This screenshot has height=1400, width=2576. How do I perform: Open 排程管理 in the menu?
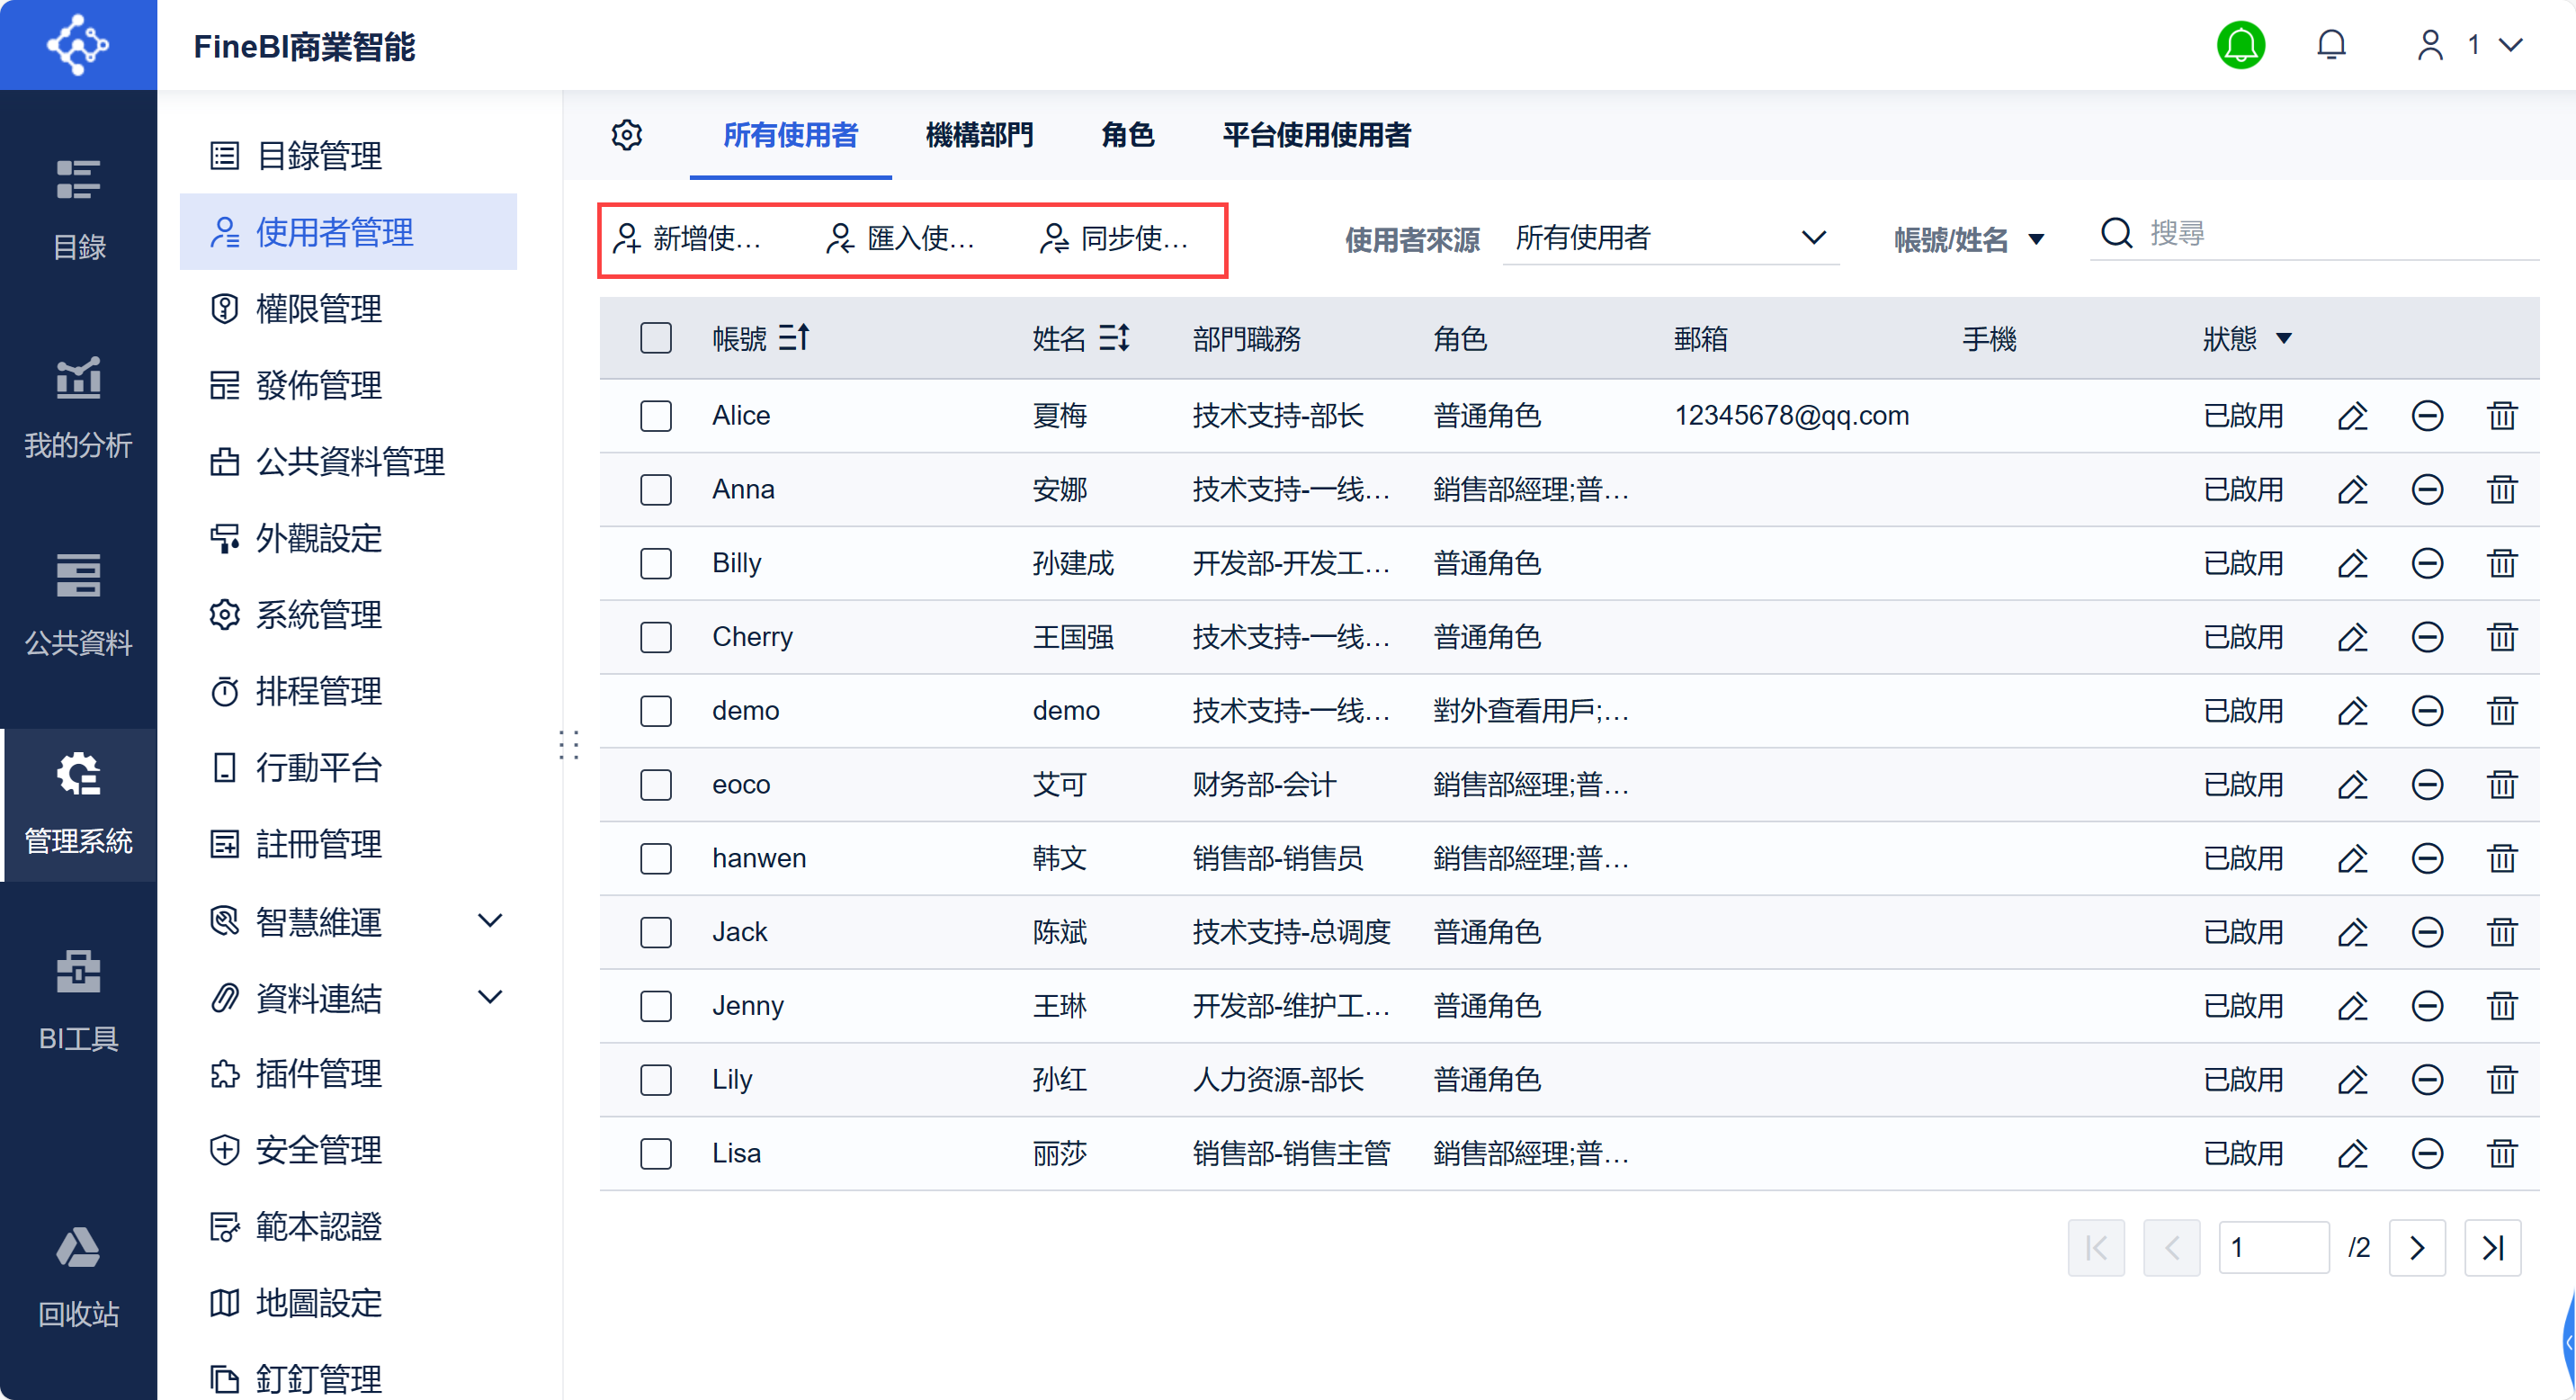coord(348,691)
